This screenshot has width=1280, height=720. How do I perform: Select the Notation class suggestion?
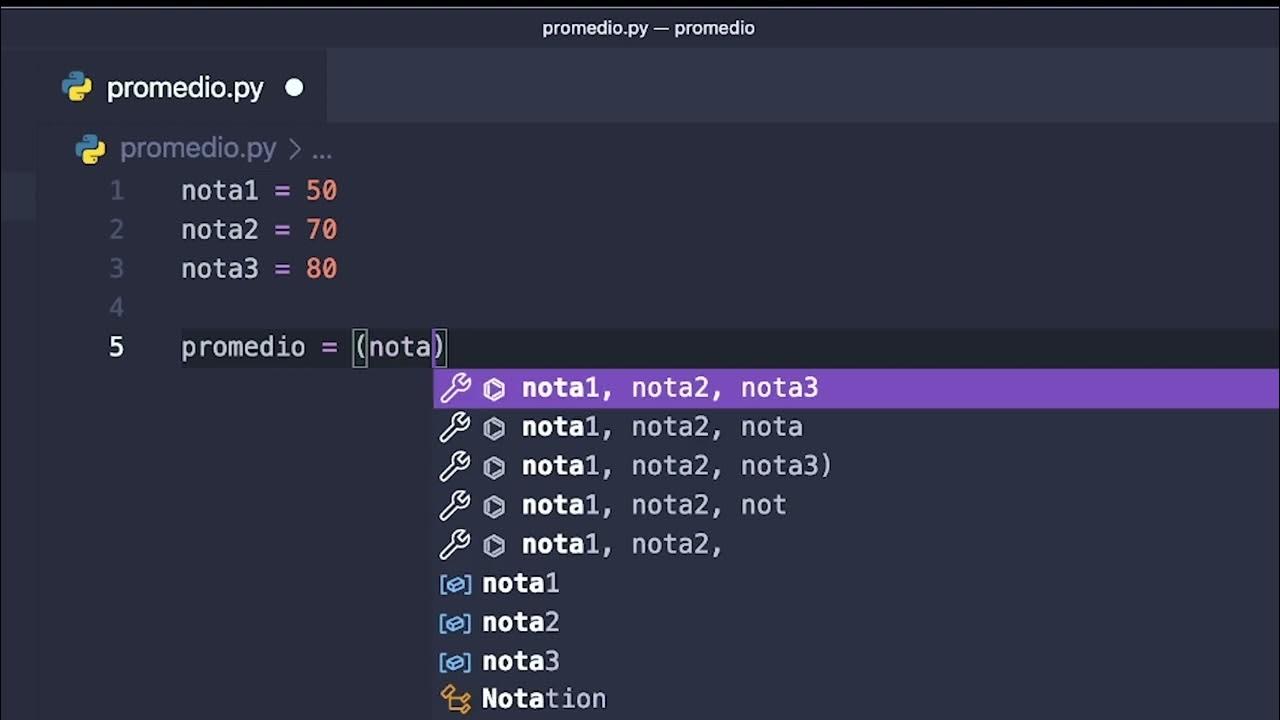click(856, 699)
